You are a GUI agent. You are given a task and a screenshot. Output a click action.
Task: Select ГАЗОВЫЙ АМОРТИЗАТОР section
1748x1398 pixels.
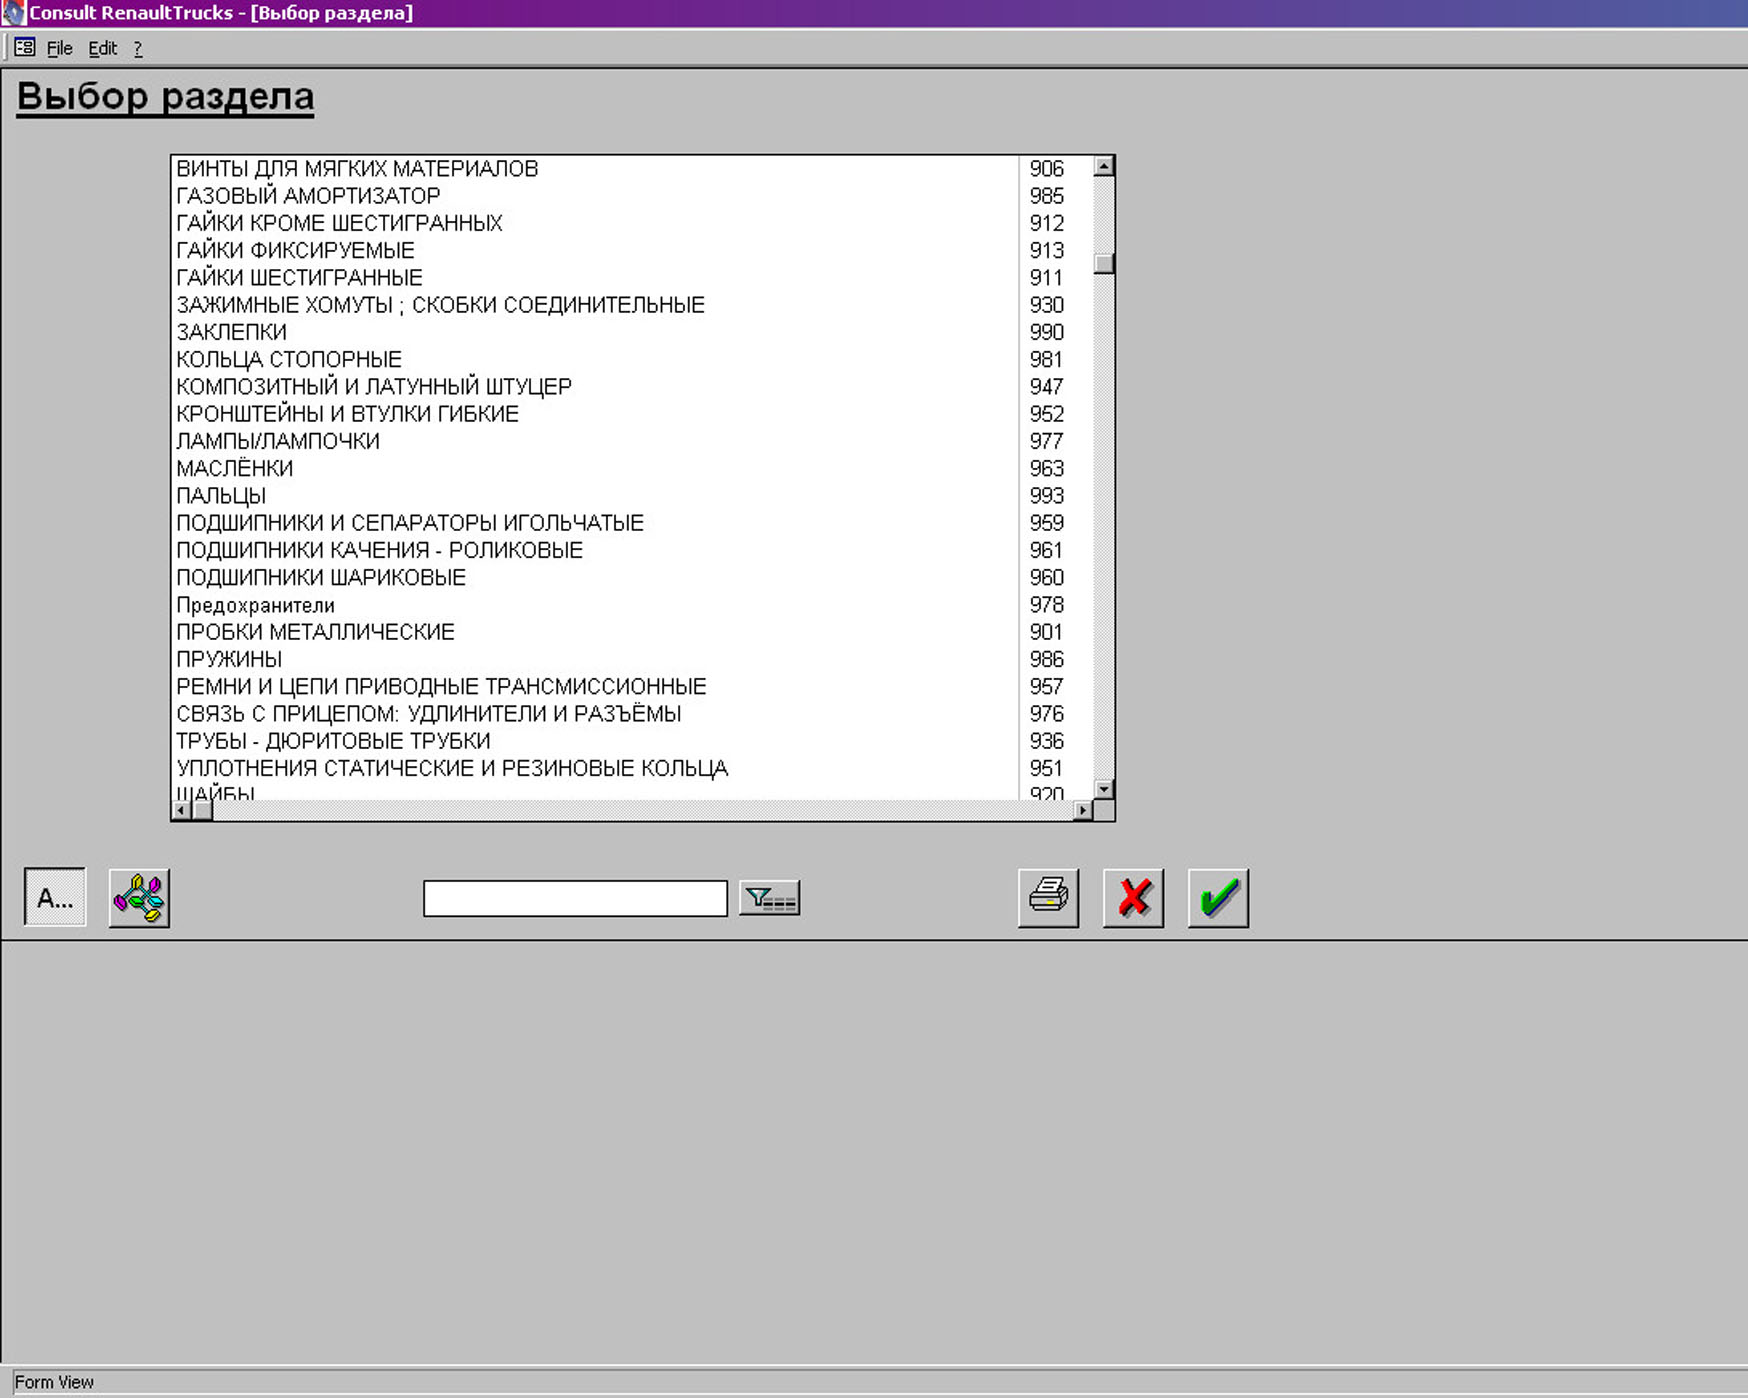pyautogui.click(x=308, y=196)
